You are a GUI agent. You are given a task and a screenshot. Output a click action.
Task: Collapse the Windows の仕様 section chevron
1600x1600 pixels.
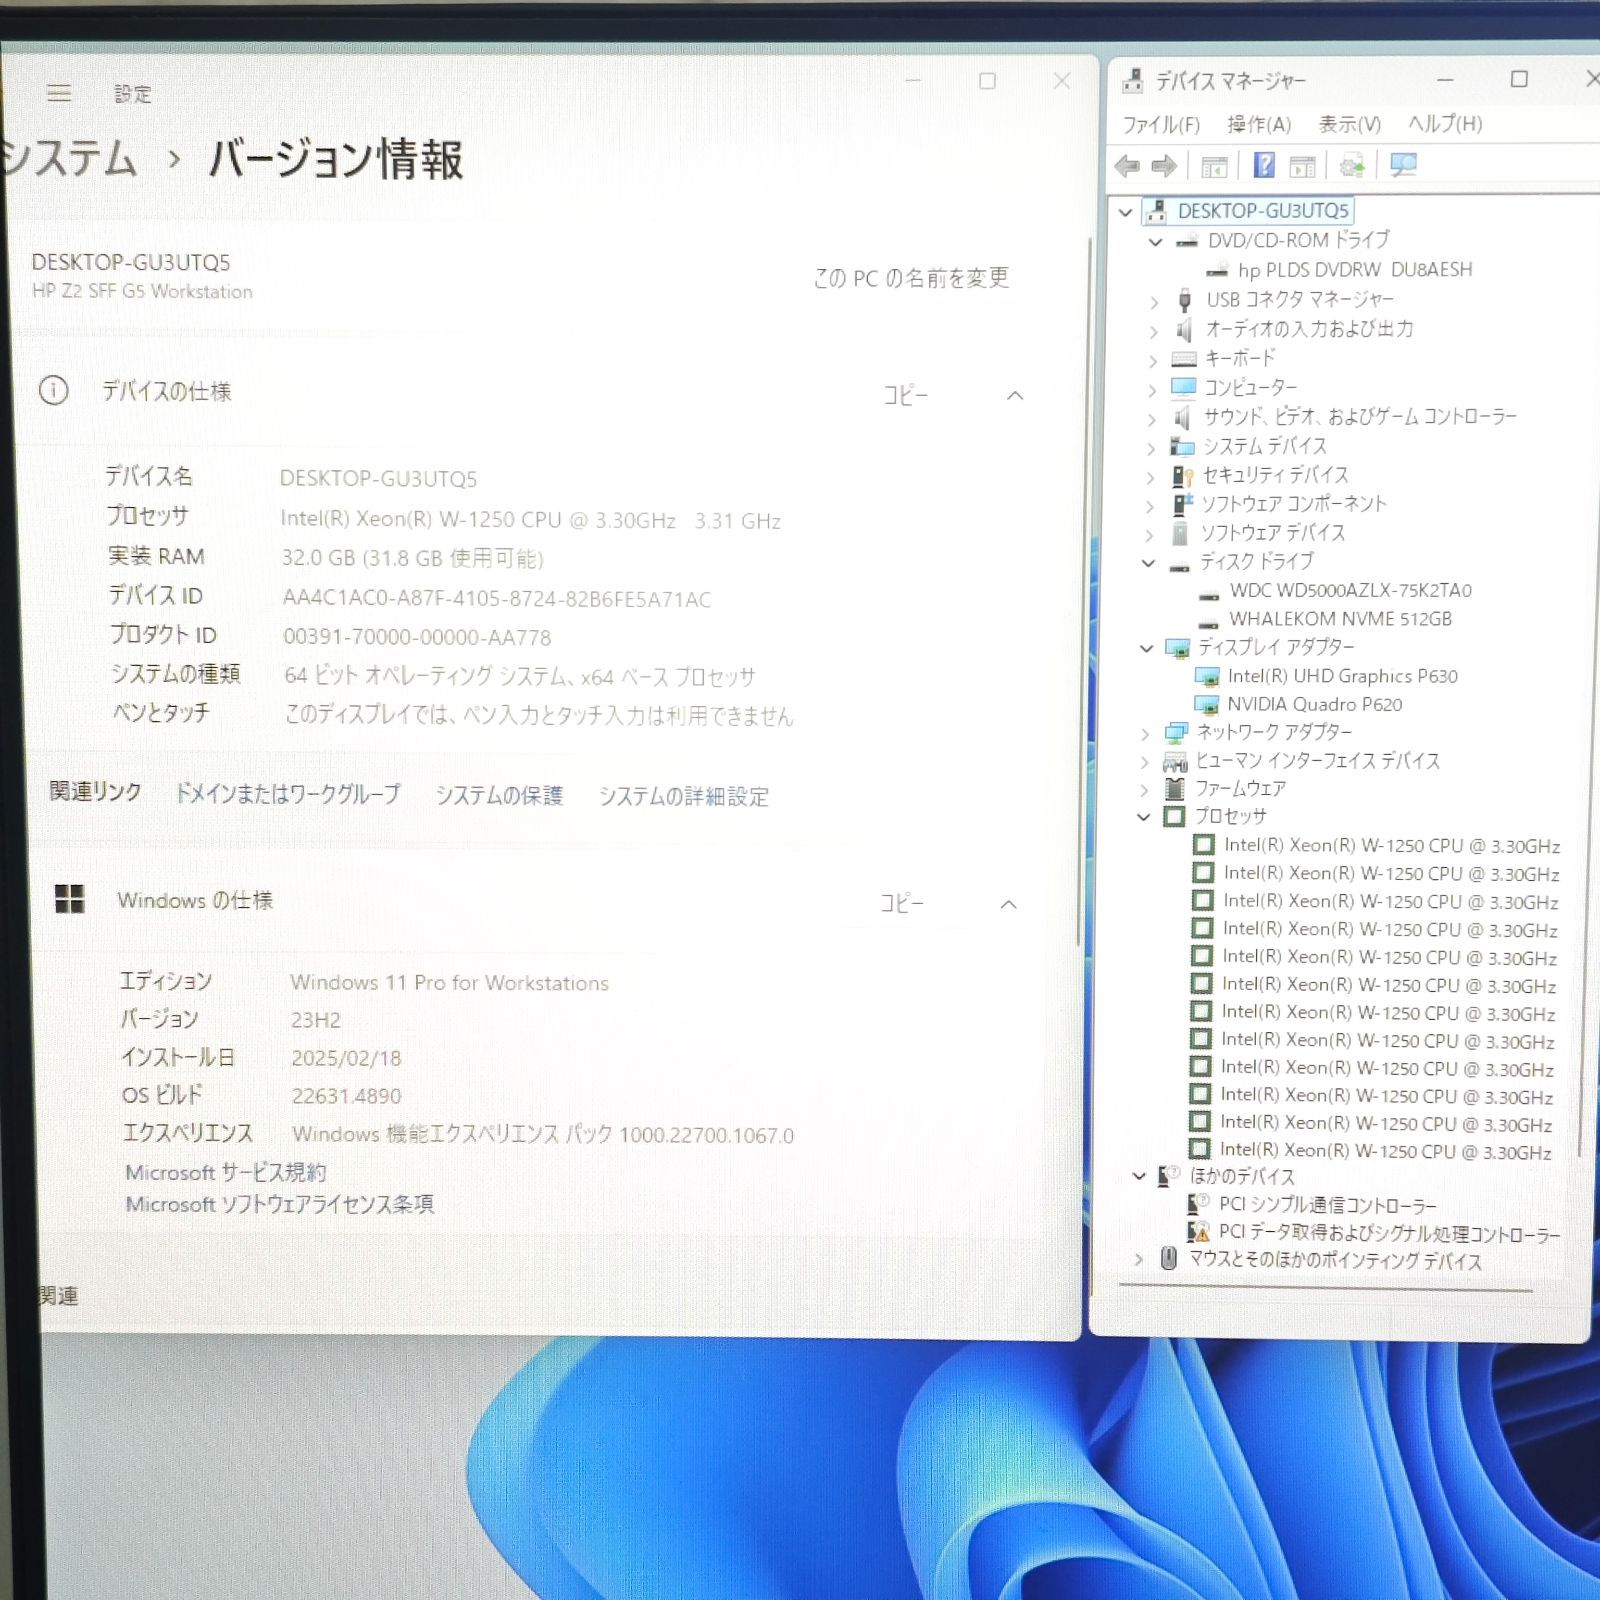point(1009,904)
